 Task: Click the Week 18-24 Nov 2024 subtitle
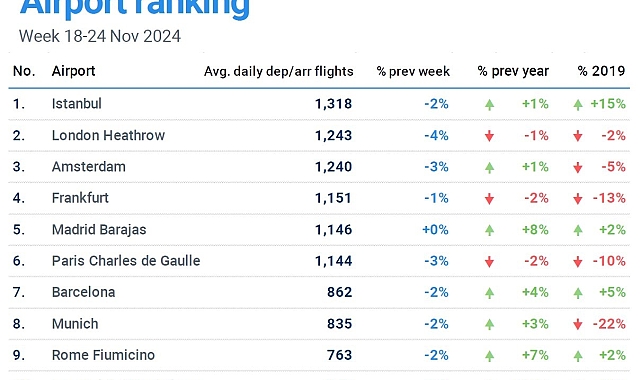[x=100, y=36]
